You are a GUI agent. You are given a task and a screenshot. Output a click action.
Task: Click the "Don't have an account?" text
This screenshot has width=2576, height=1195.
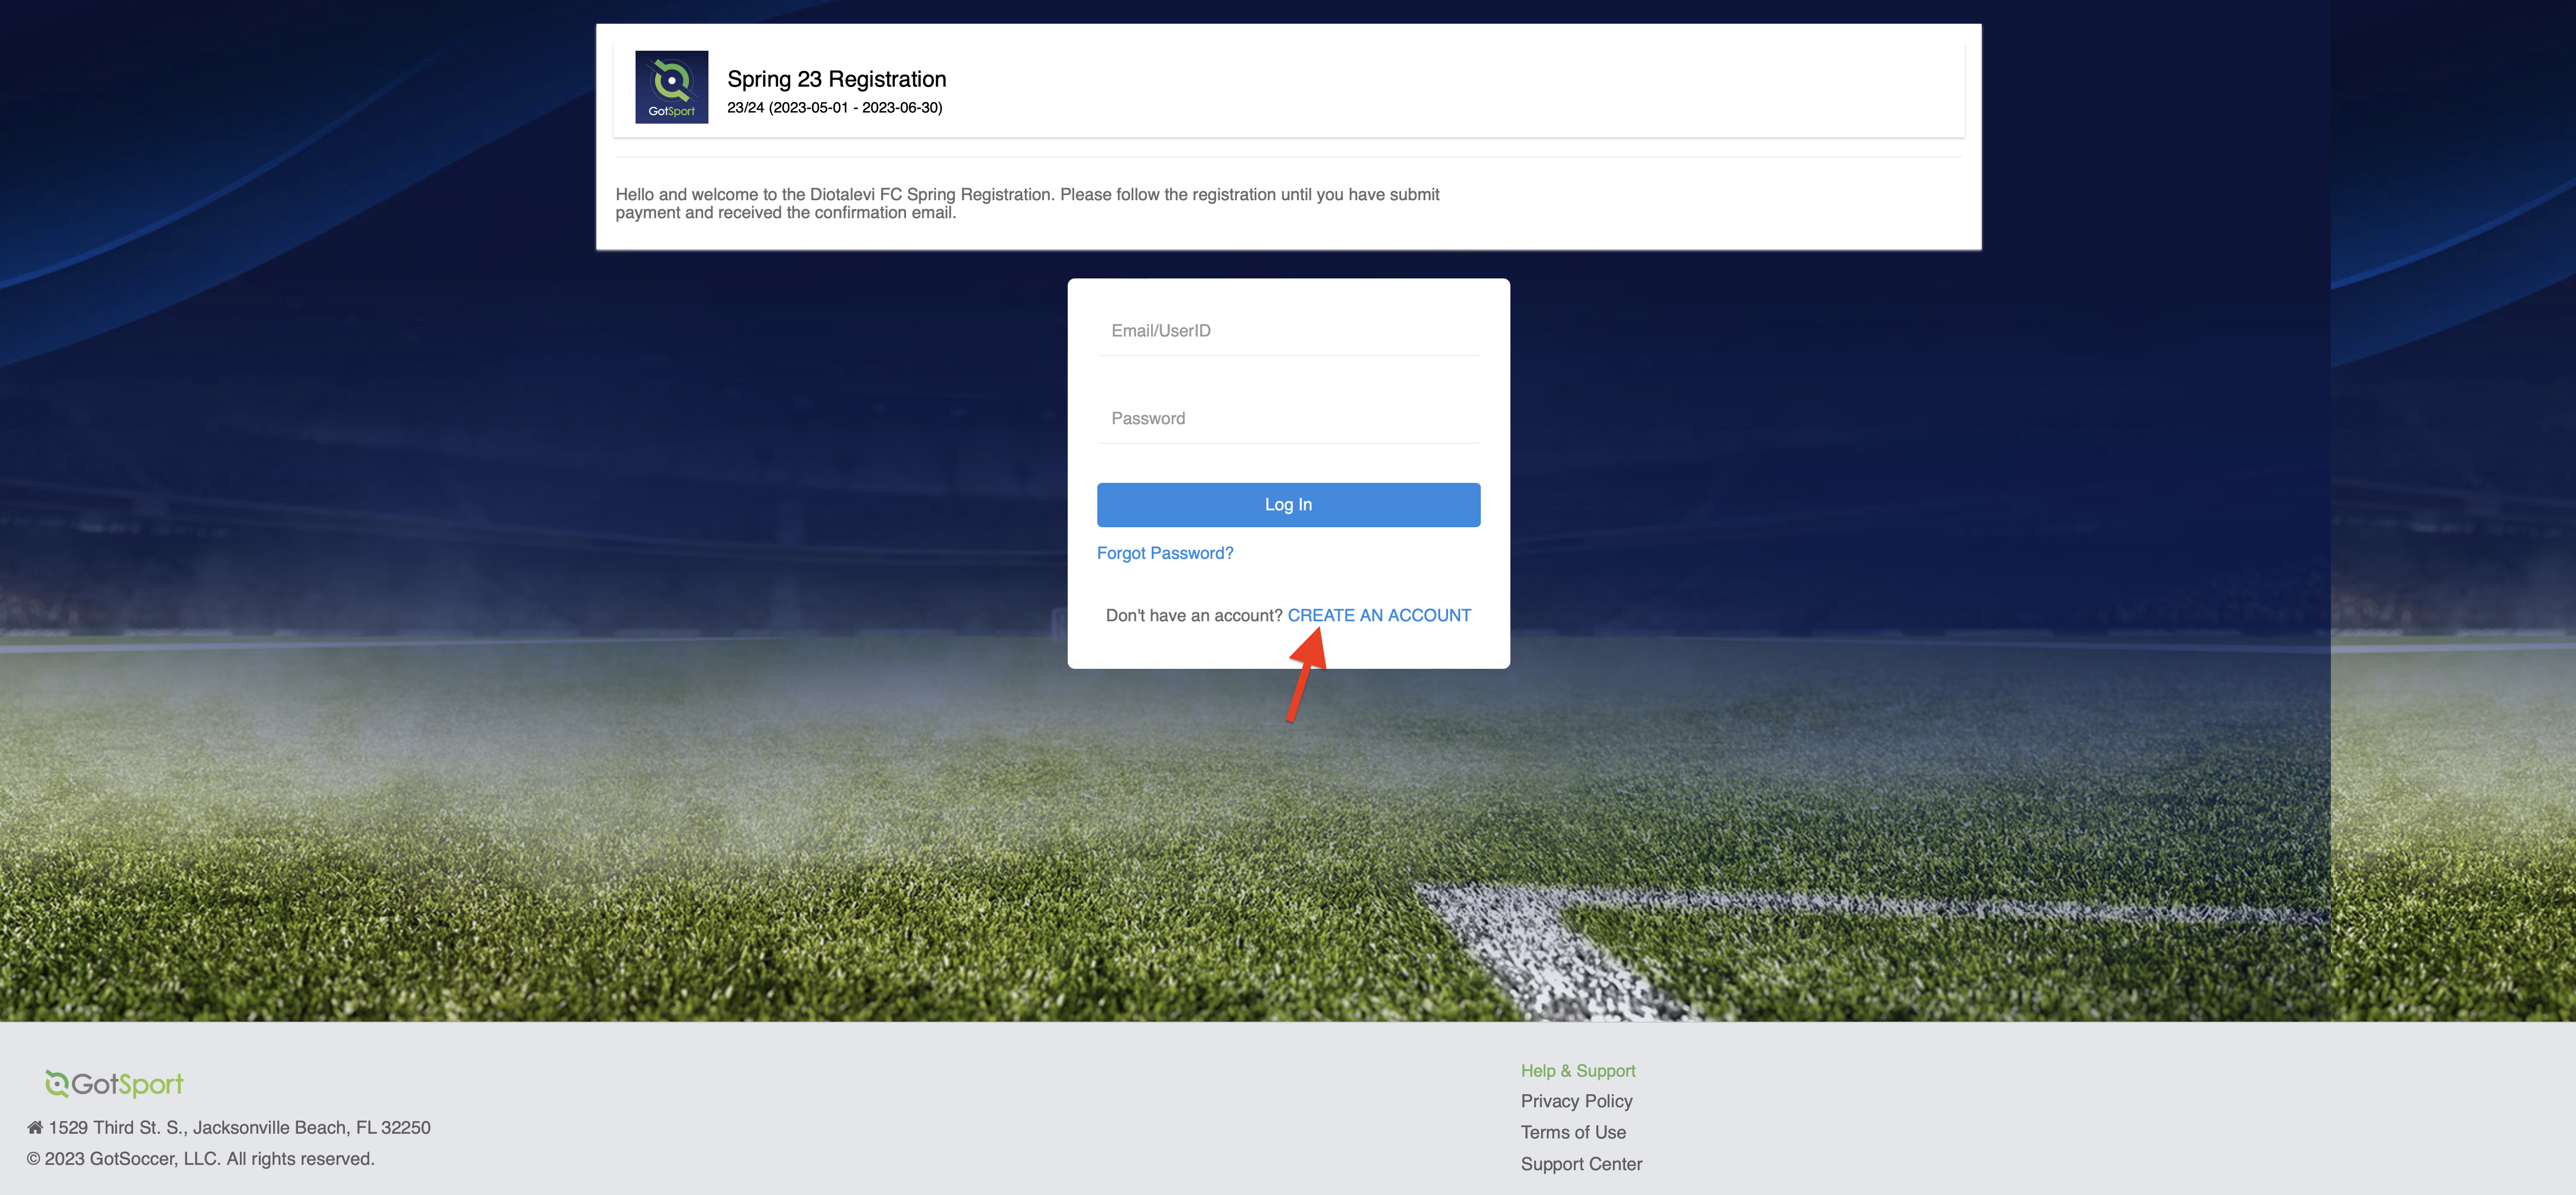1194,615
